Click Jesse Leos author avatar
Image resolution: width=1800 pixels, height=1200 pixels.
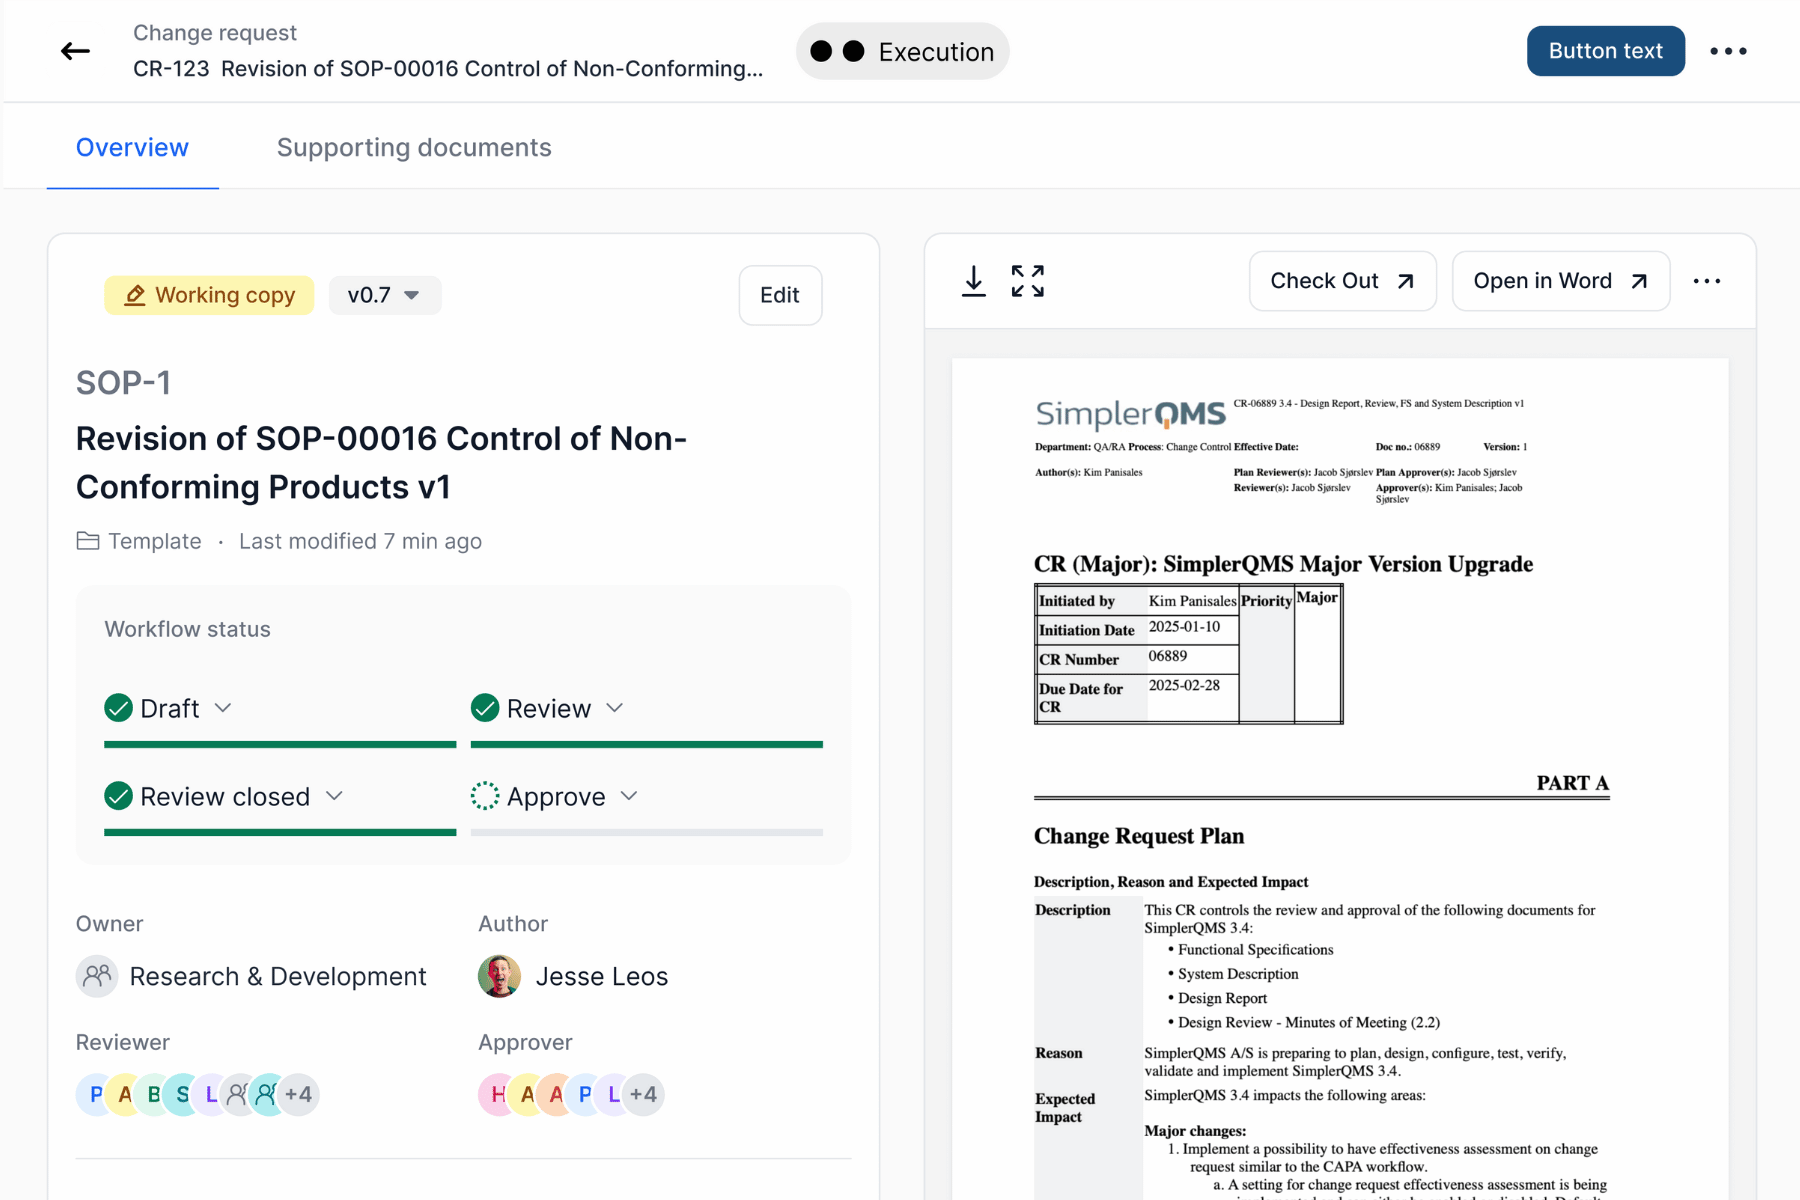point(499,976)
